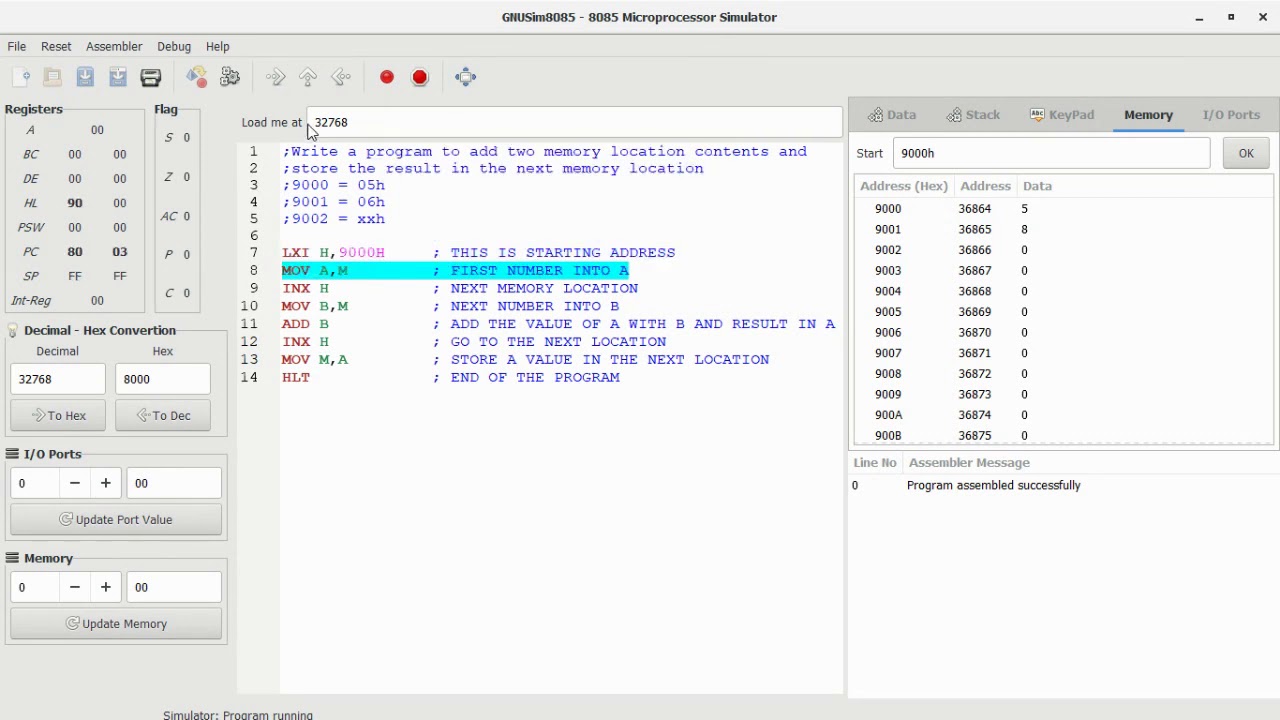Screen dimensions: 1280x720
Task: Click the Memory value field on the left panel
Action: 174,587
